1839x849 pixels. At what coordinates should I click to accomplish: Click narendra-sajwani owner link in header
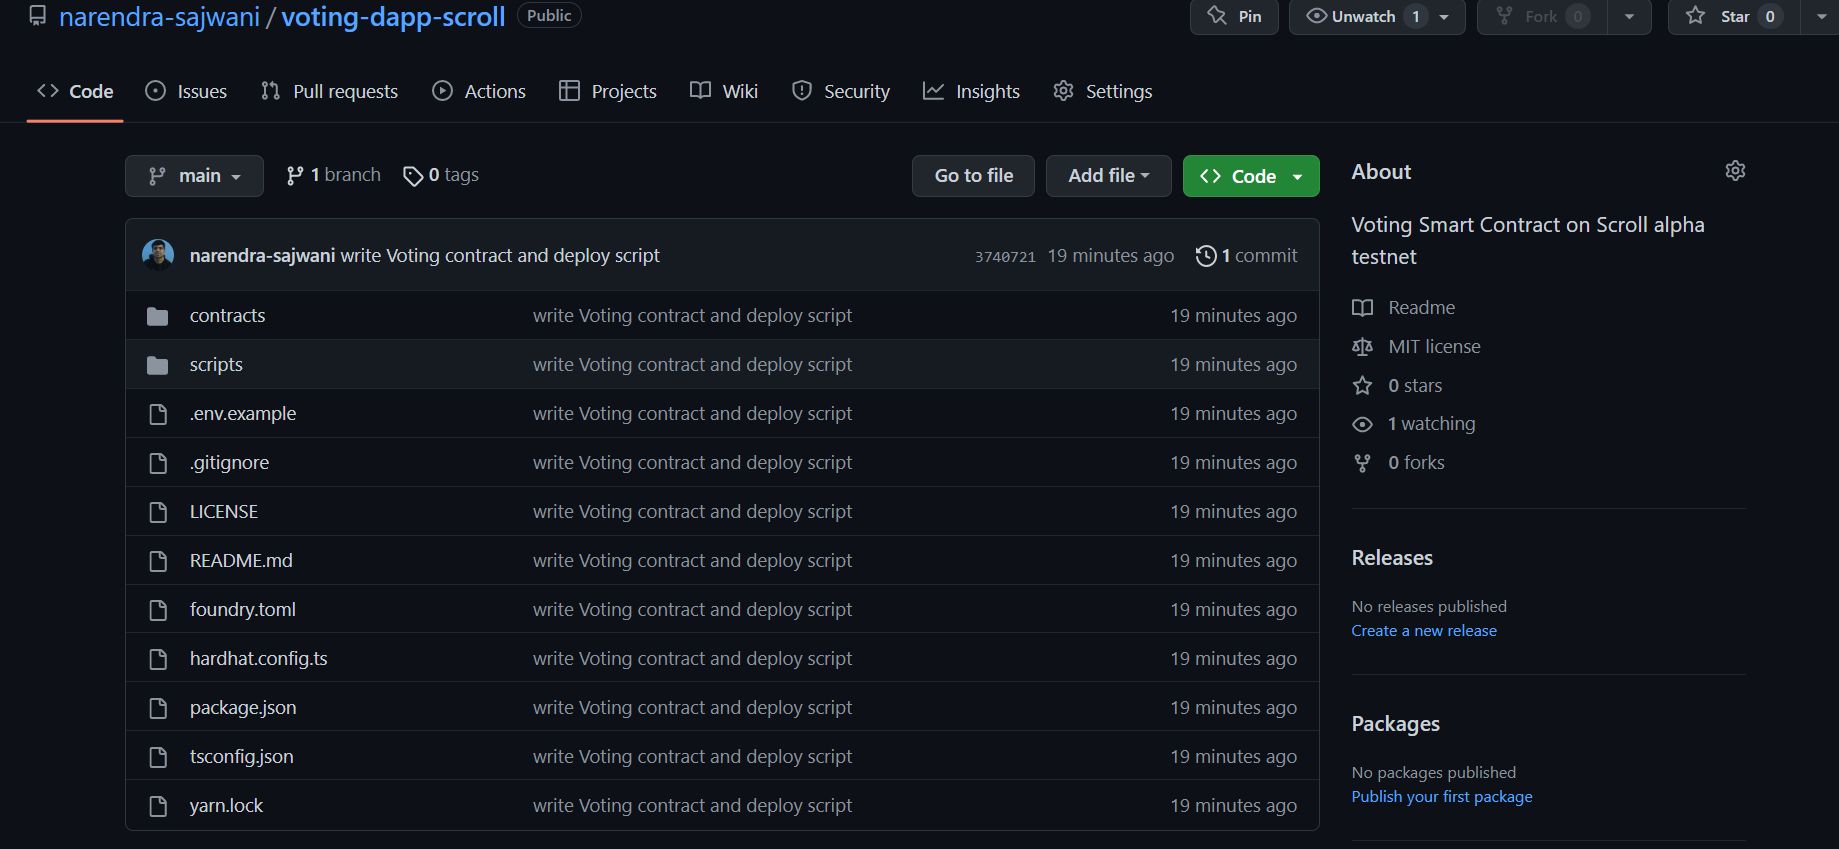(x=159, y=16)
